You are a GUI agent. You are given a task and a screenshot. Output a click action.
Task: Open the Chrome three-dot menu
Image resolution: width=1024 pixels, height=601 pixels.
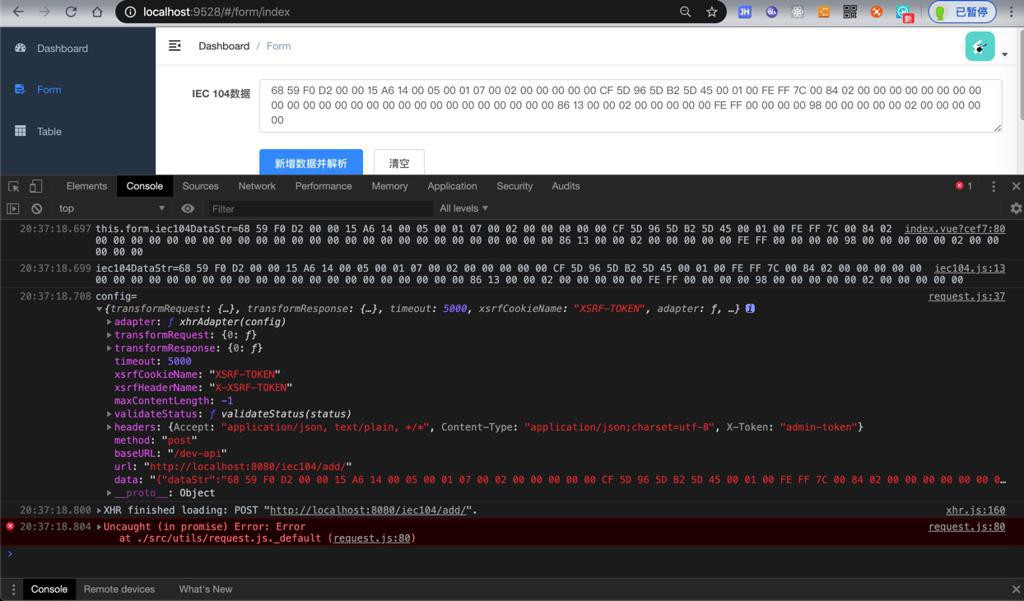pyautogui.click(x=1011, y=12)
